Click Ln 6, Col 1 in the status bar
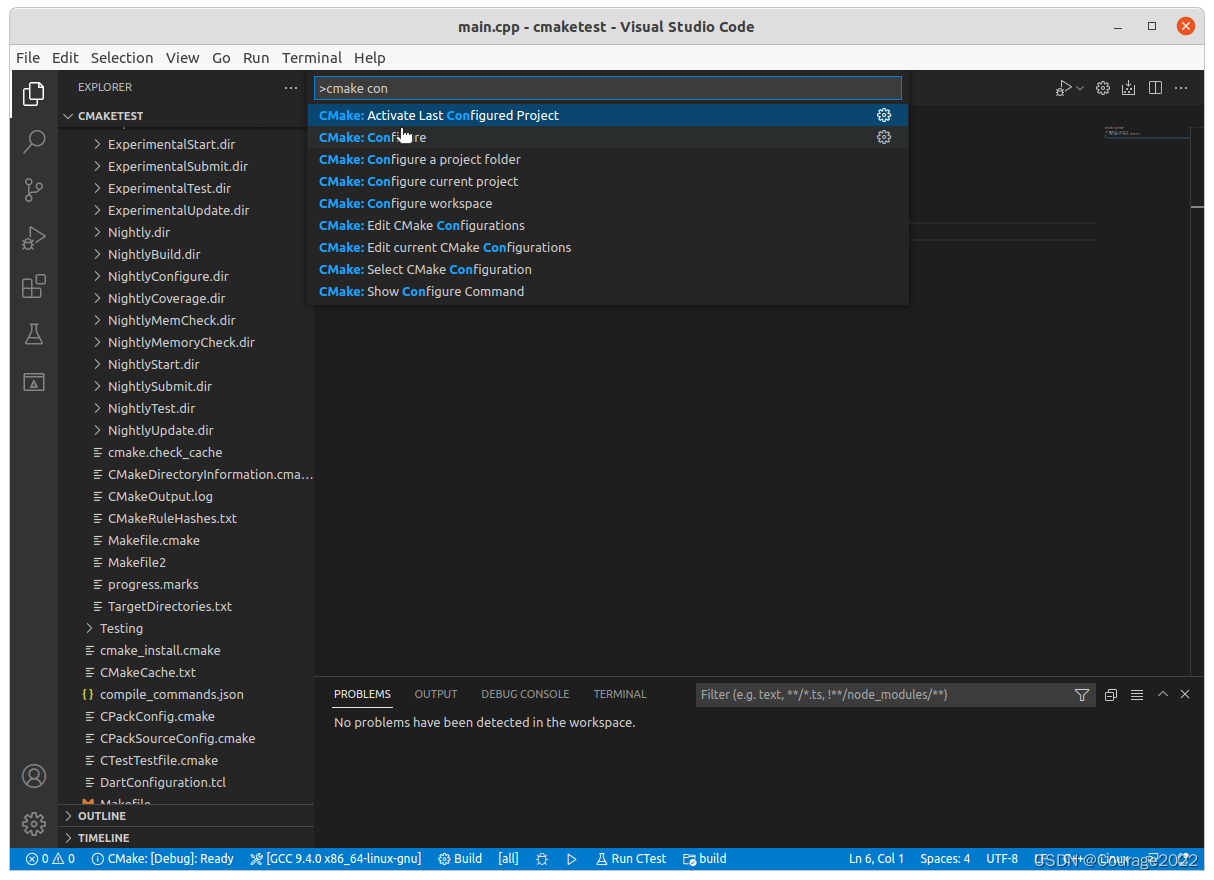The image size is (1214, 880). pyautogui.click(x=876, y=859)
